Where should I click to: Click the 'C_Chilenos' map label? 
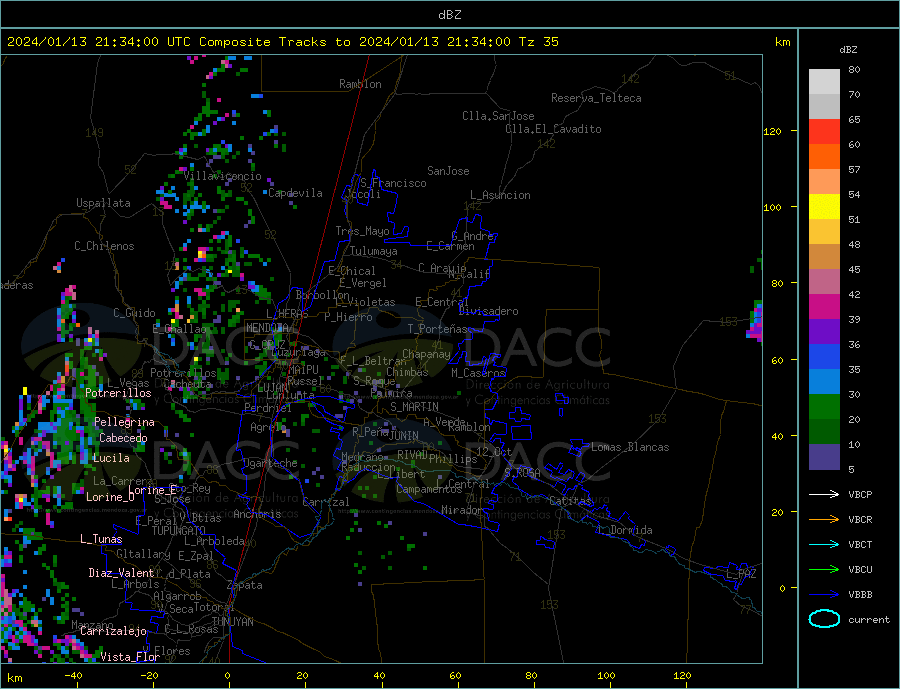(x=104, y=246)
